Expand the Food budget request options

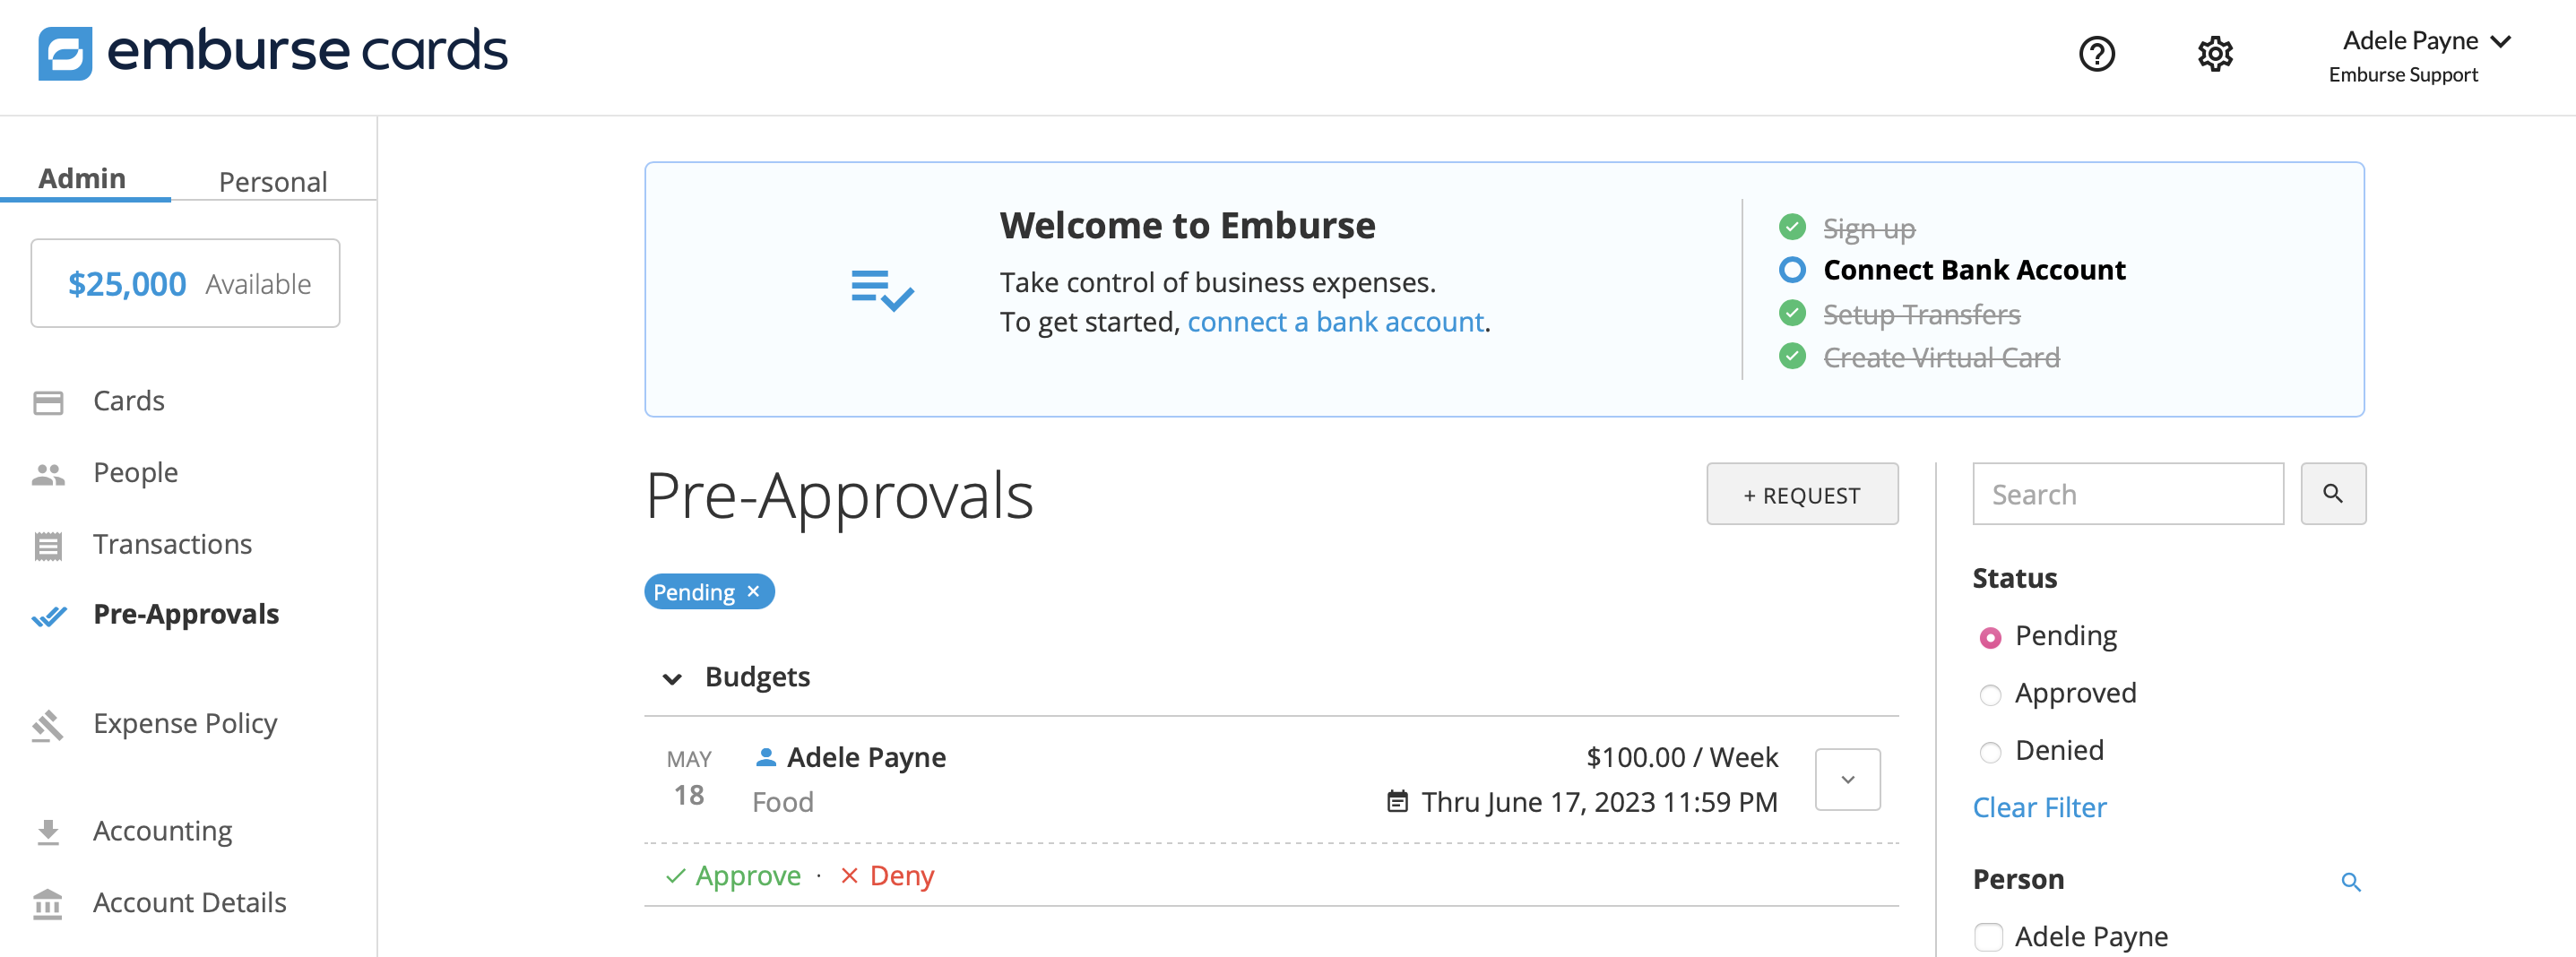[1847, 780]
